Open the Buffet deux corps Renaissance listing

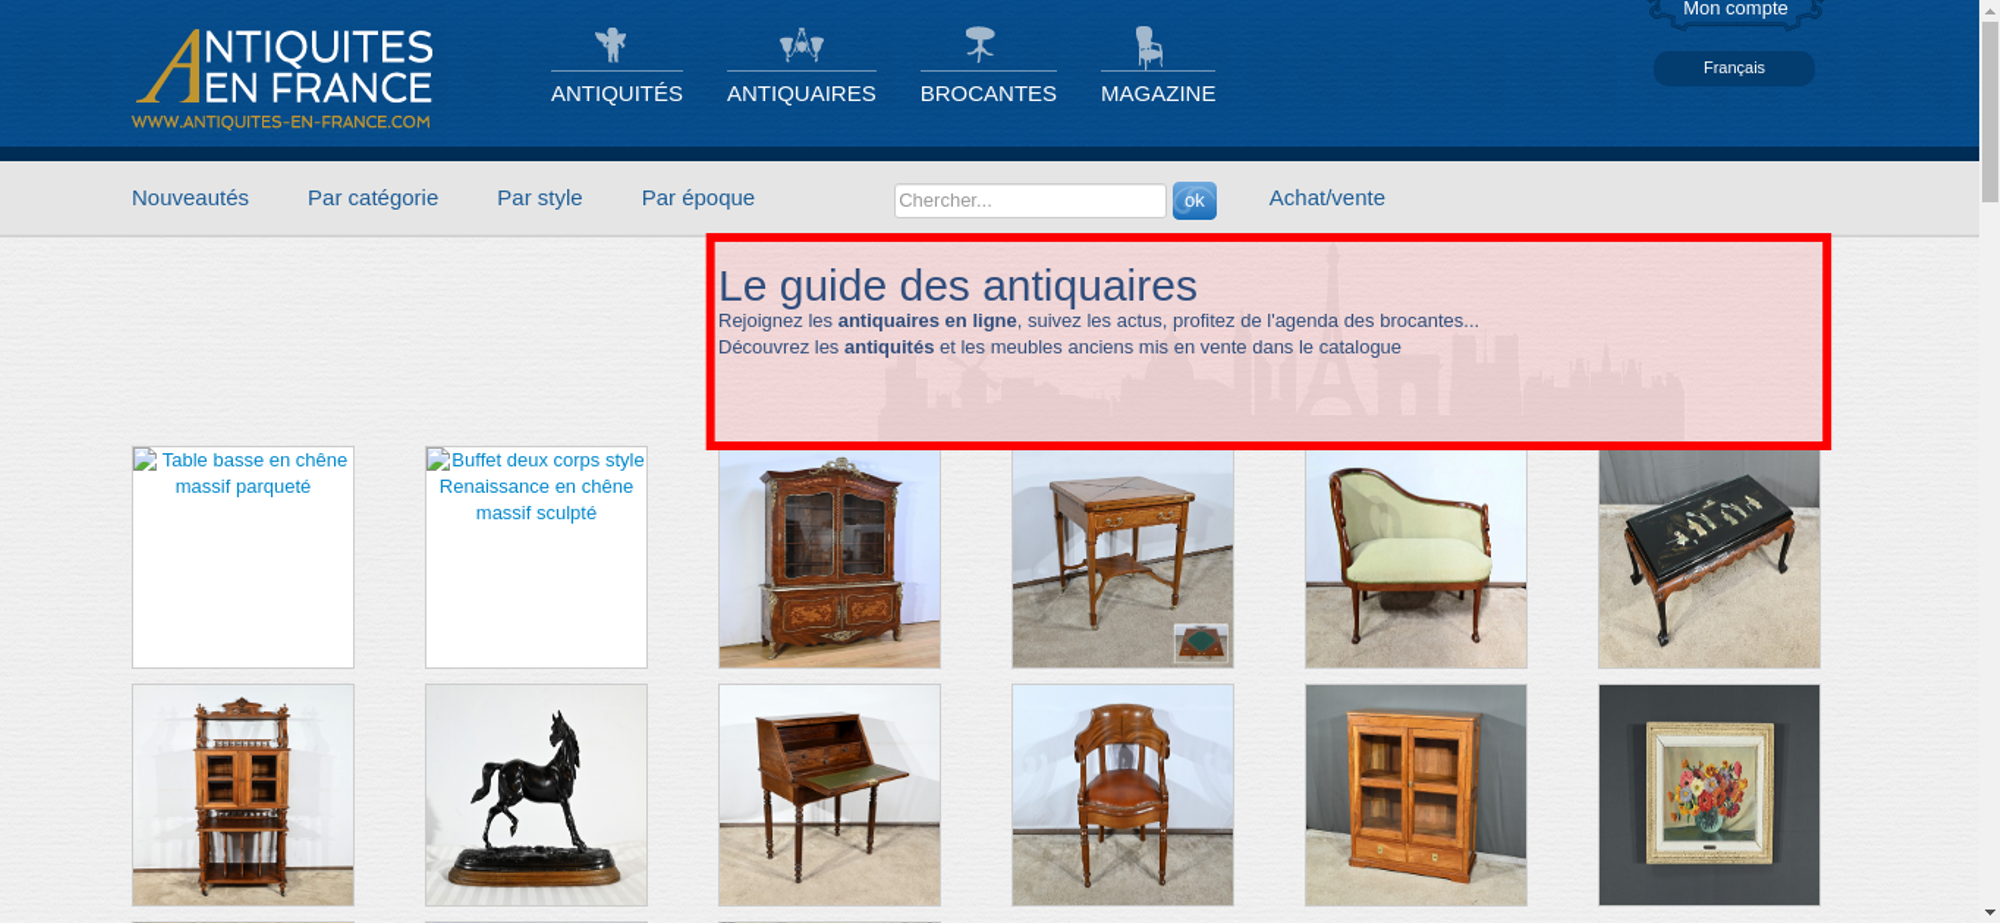[x=536, y=557]
